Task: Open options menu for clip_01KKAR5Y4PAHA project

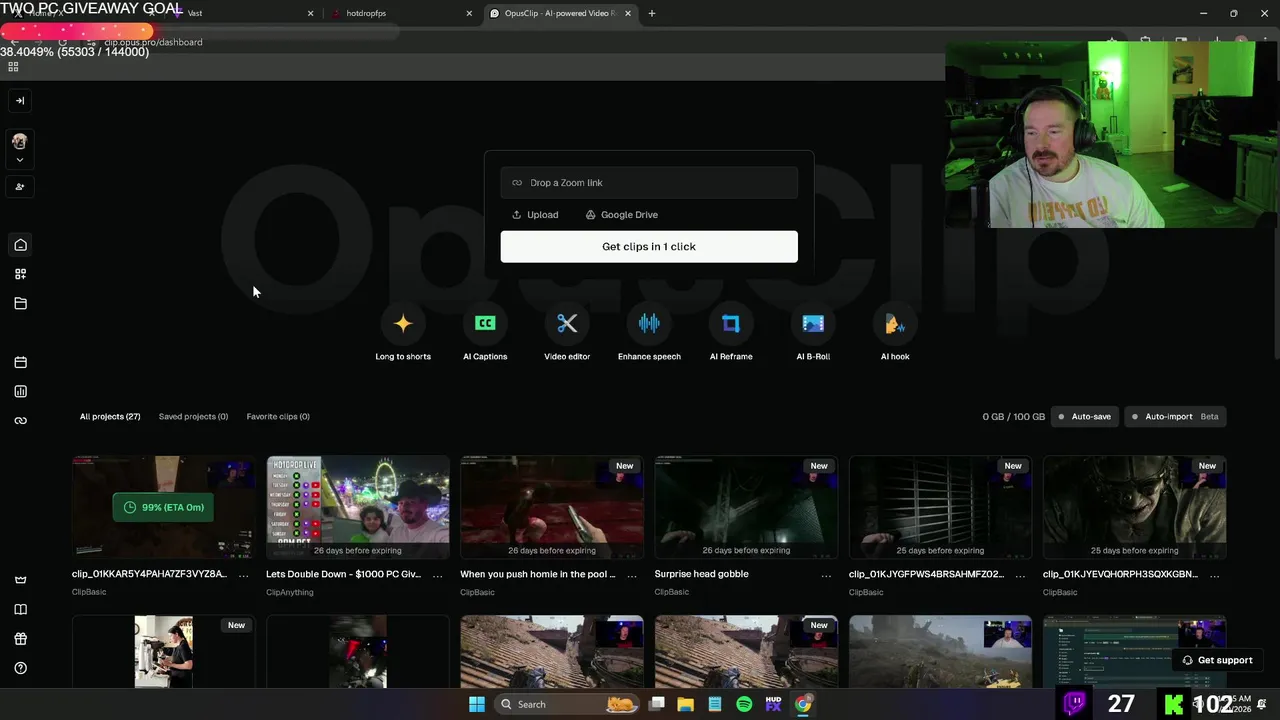Action: point(243,575)
